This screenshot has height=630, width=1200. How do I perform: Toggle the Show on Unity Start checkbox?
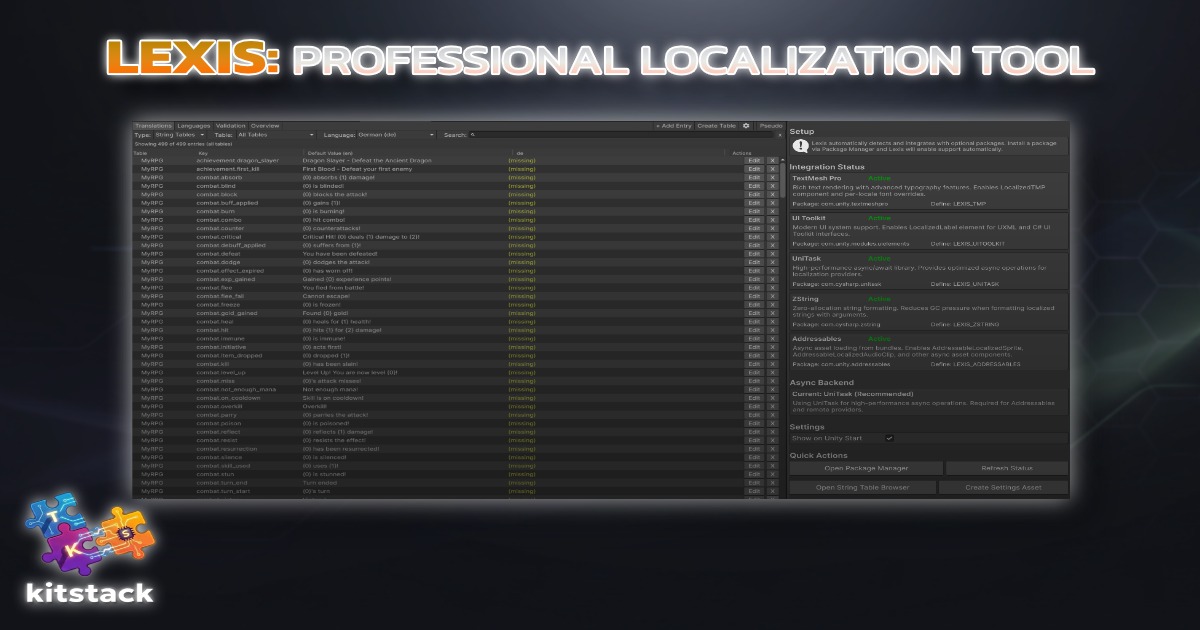tap(889, 437)
